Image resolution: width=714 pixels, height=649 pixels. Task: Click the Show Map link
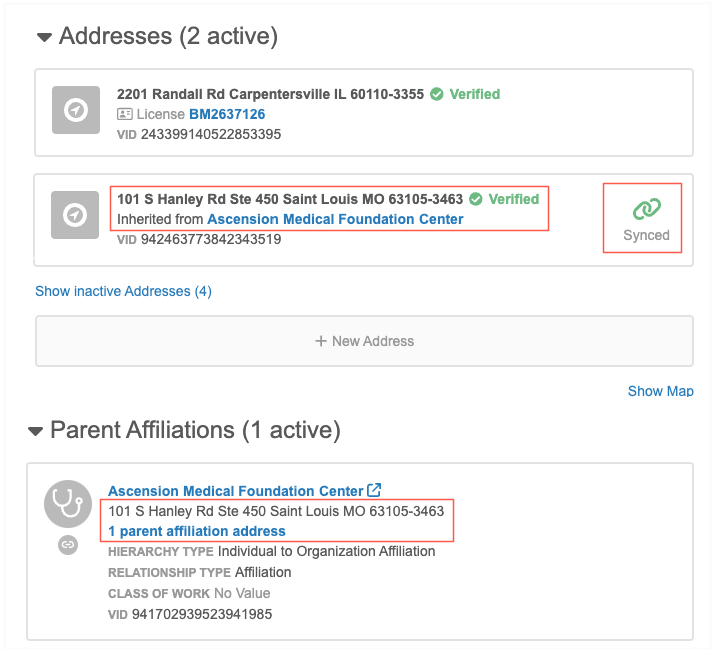660,391
